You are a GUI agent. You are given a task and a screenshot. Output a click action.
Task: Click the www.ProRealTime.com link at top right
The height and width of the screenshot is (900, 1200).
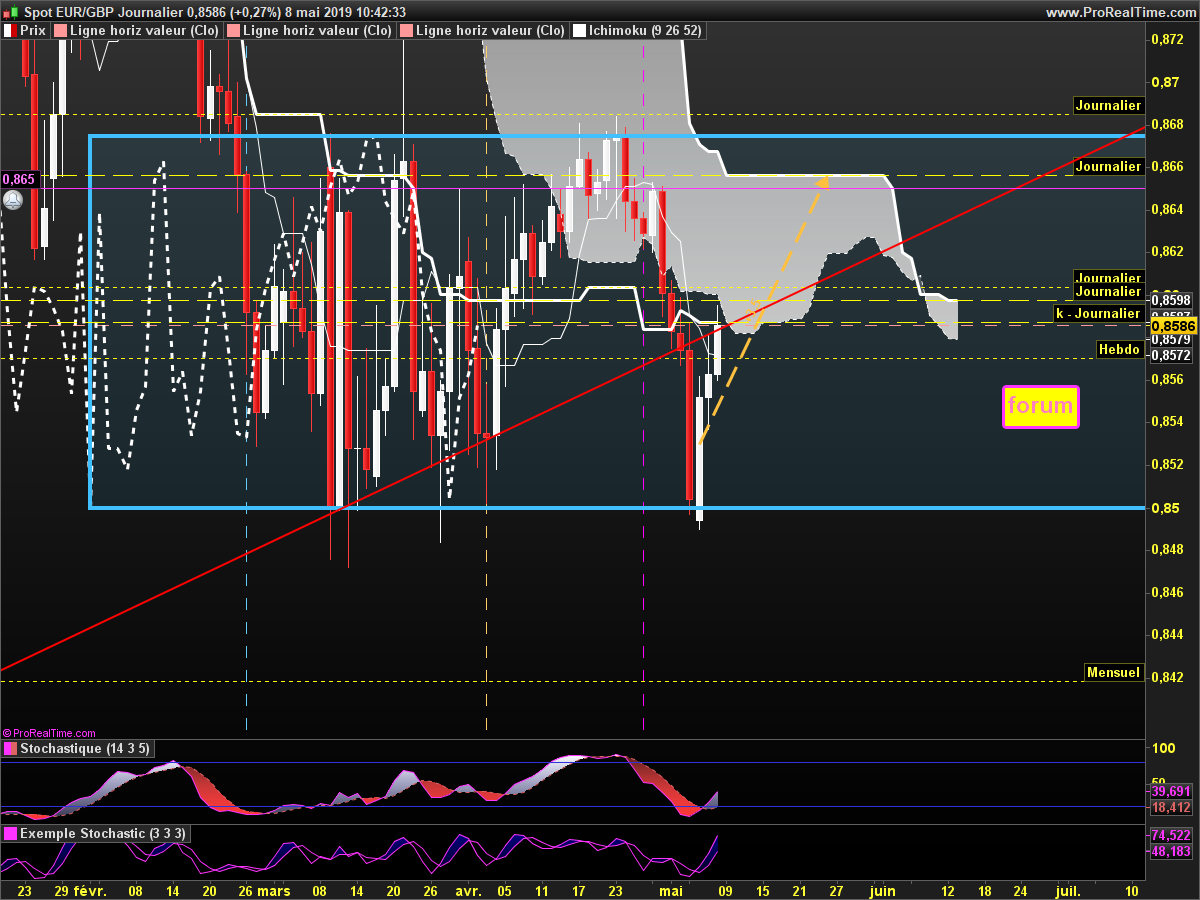(x=1120, y=12)
